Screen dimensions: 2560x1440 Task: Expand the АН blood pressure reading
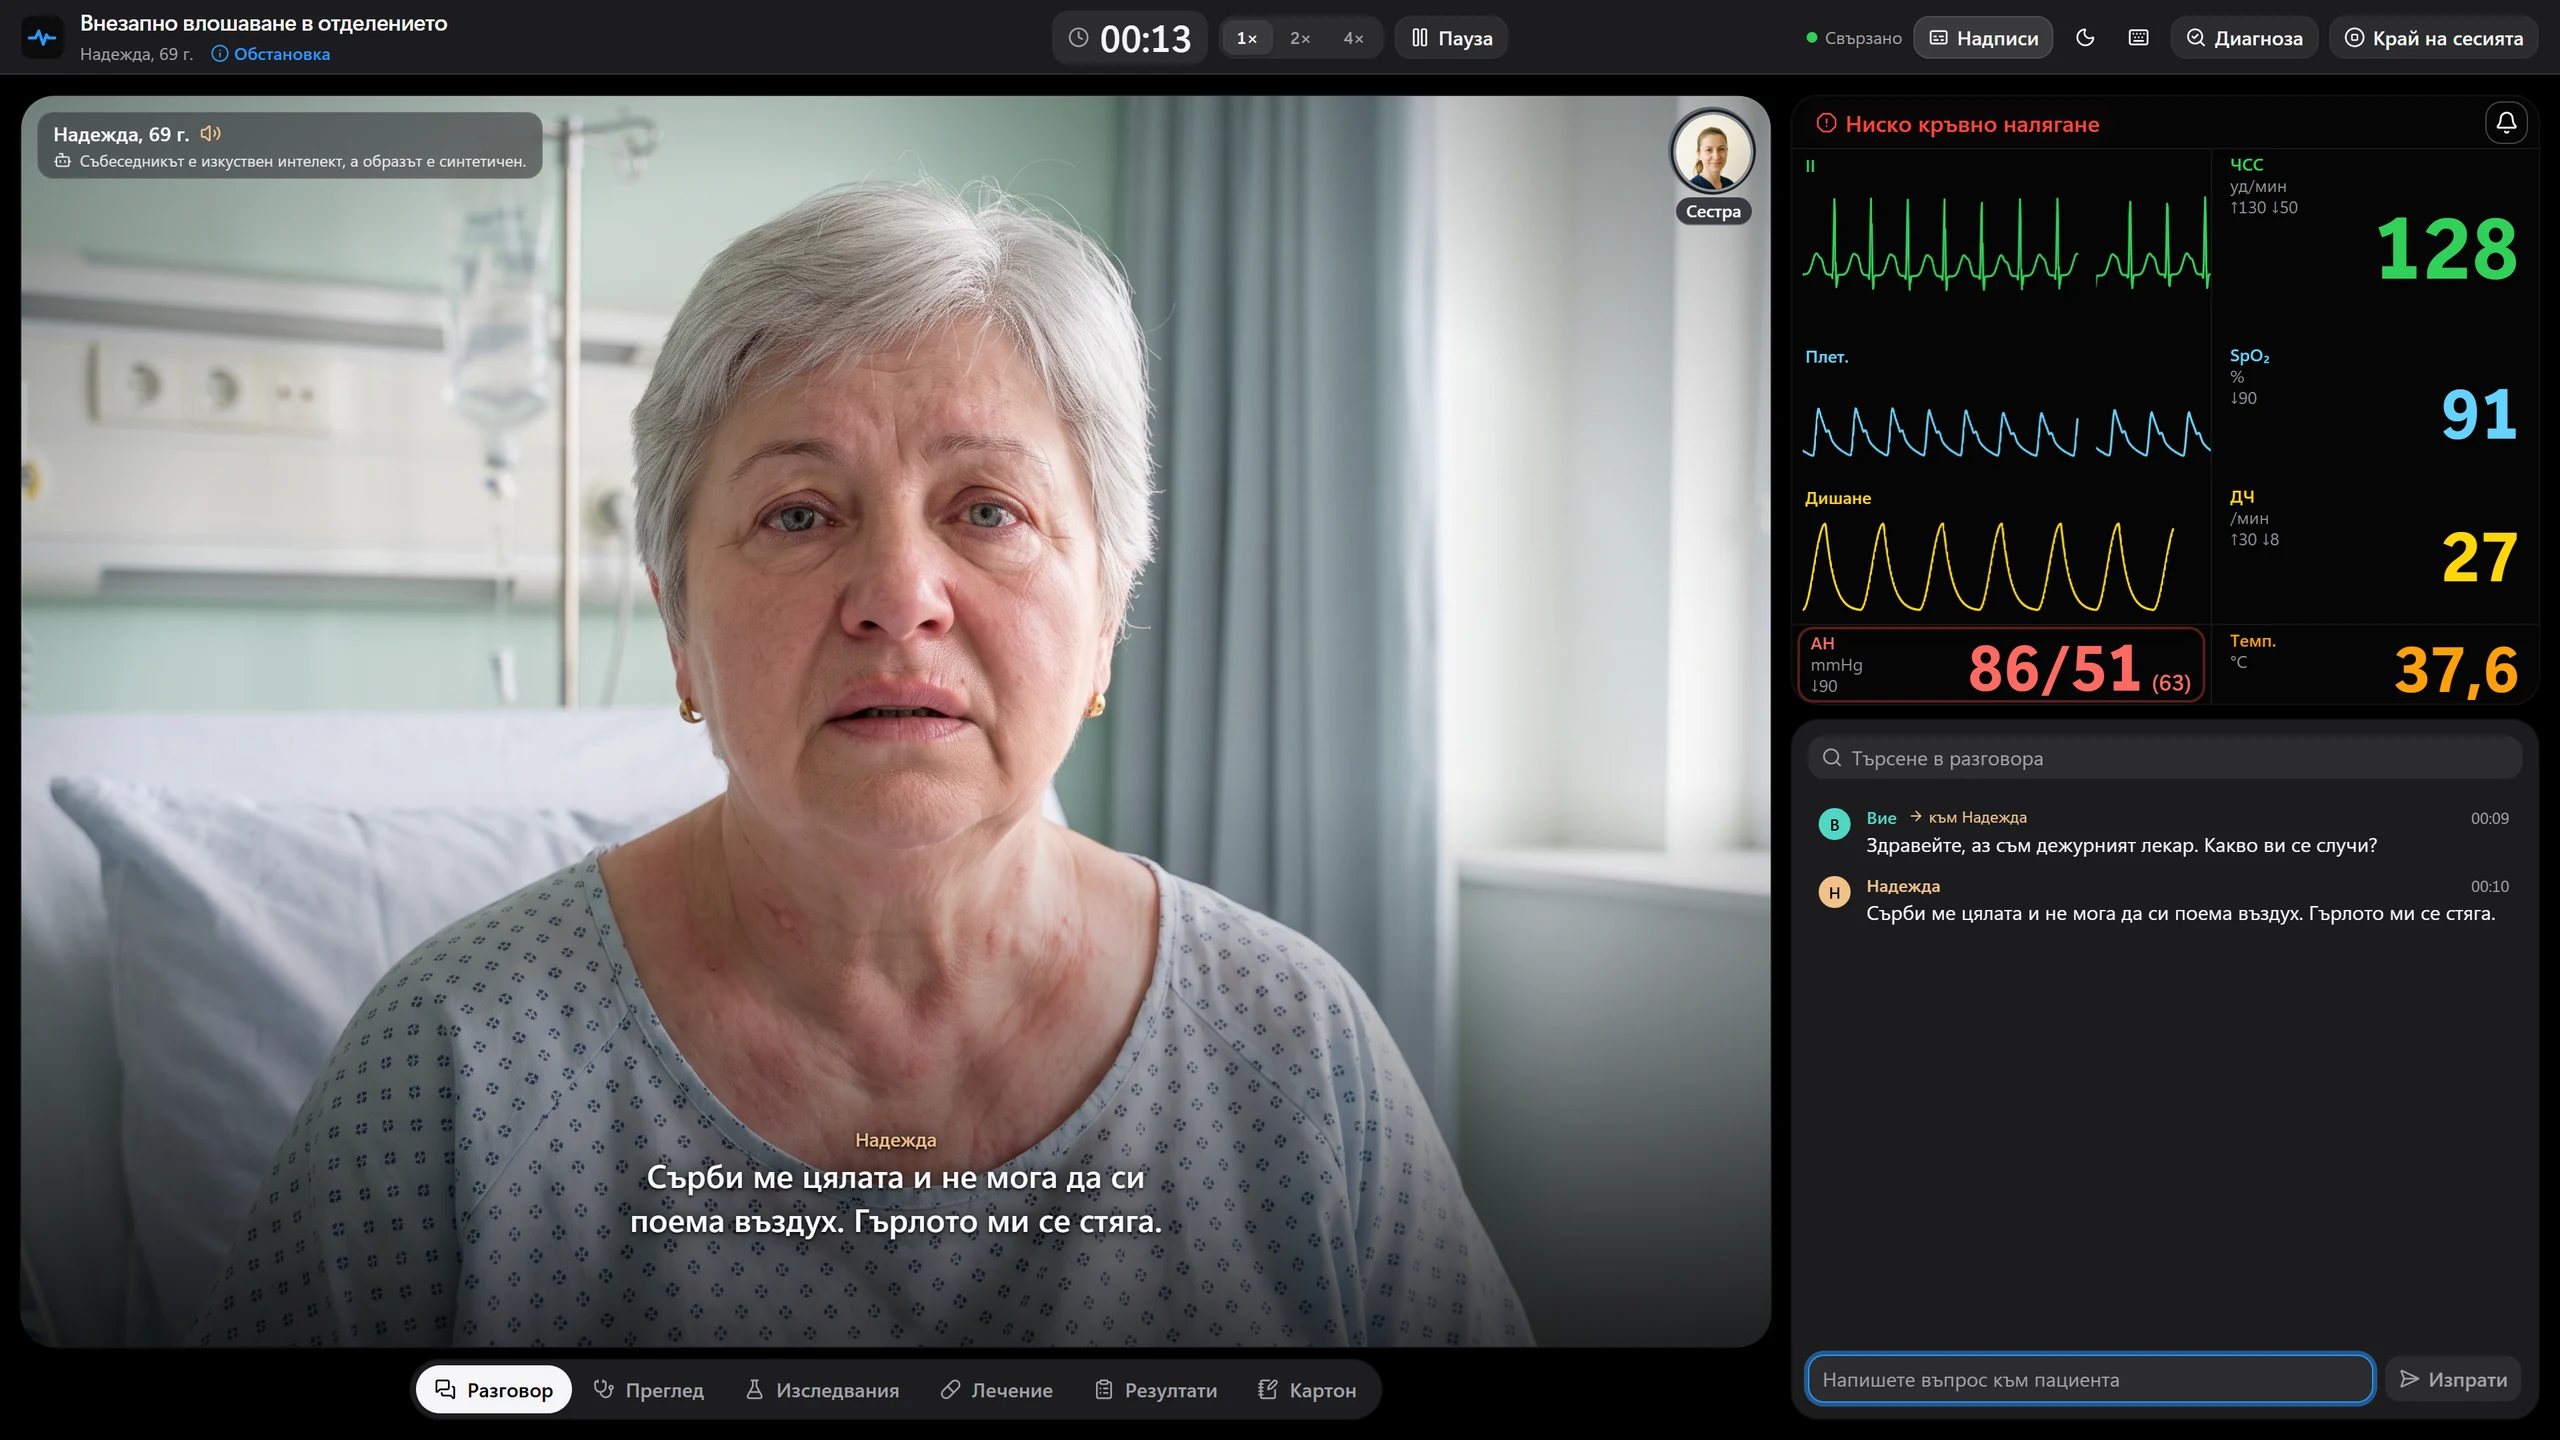(x=2001, y=665)
